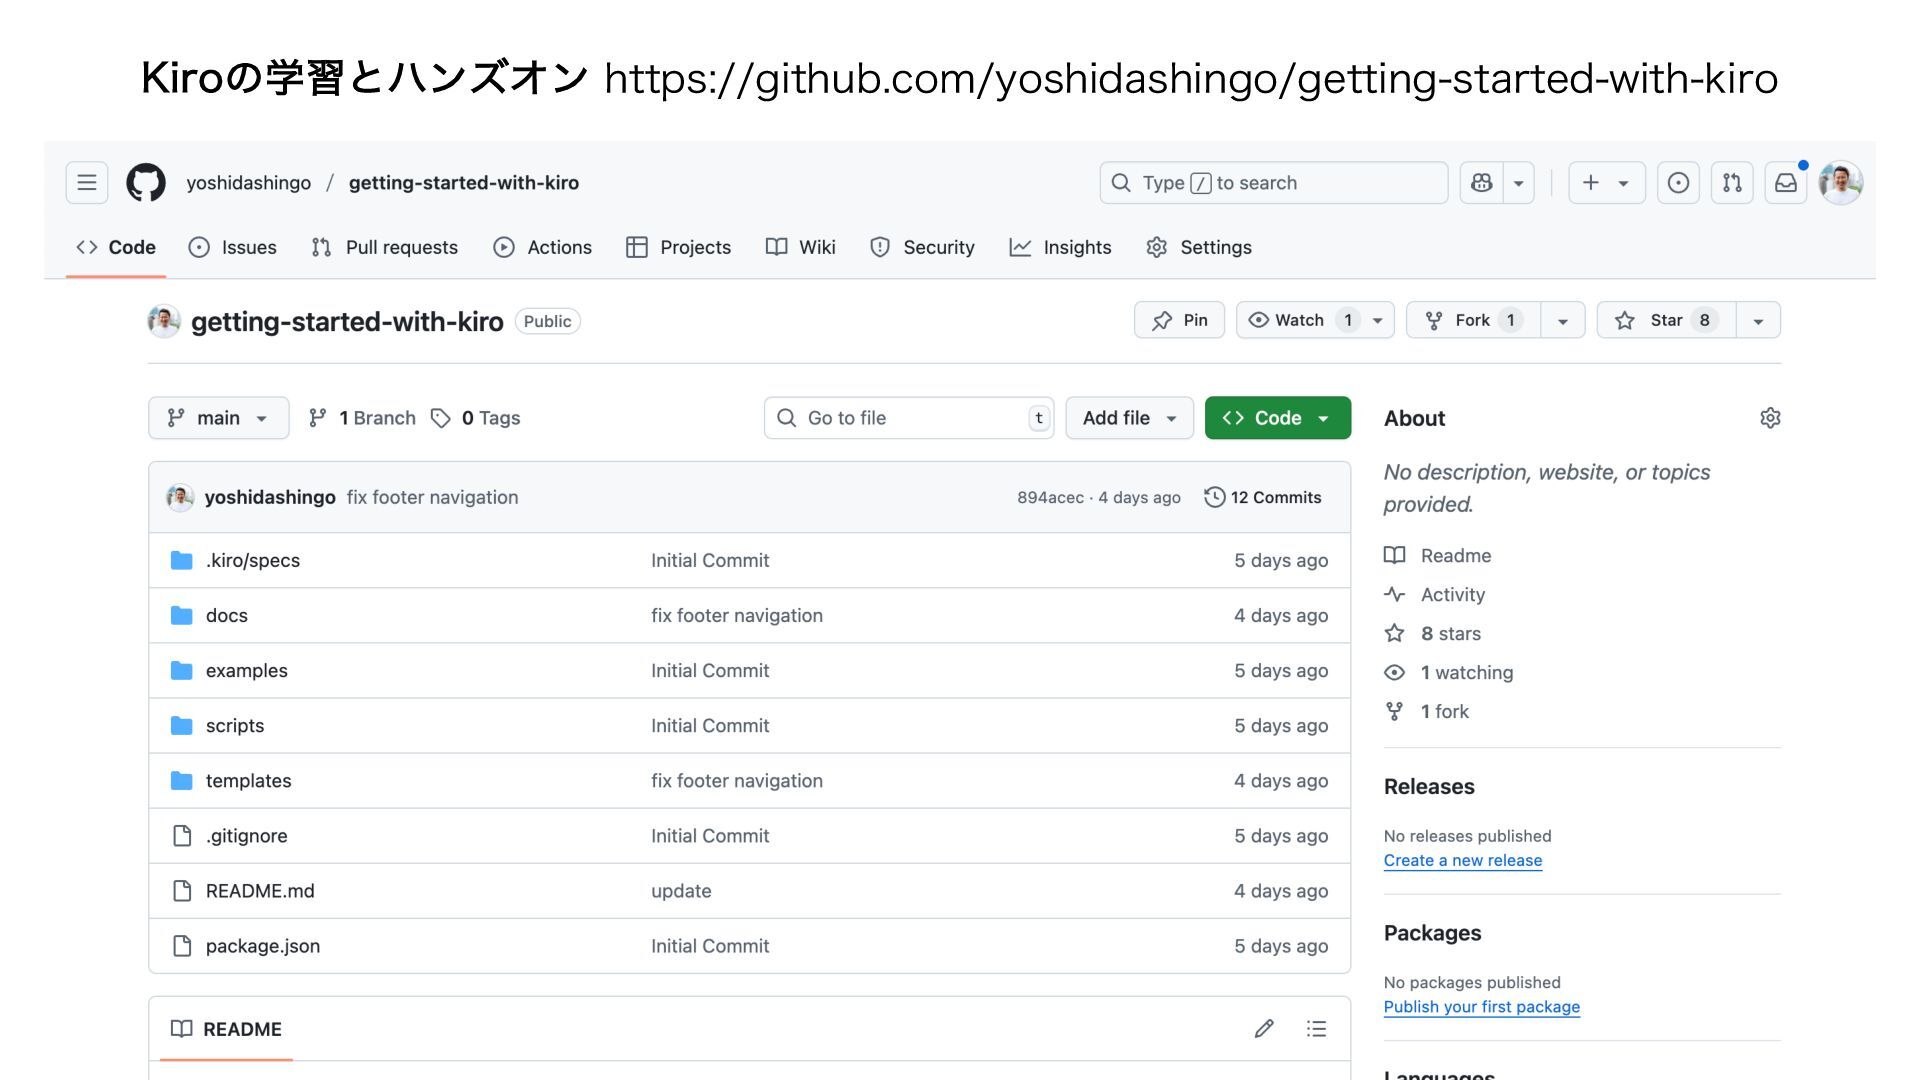Open the package.json file

tap(263, 945)
